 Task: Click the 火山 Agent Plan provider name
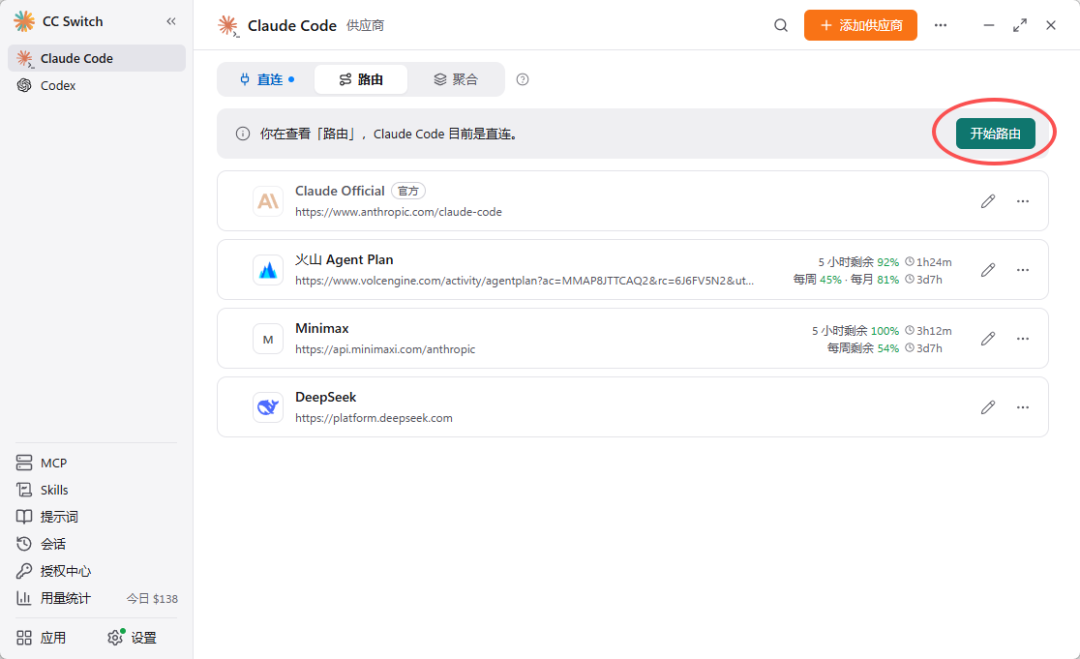344,260
